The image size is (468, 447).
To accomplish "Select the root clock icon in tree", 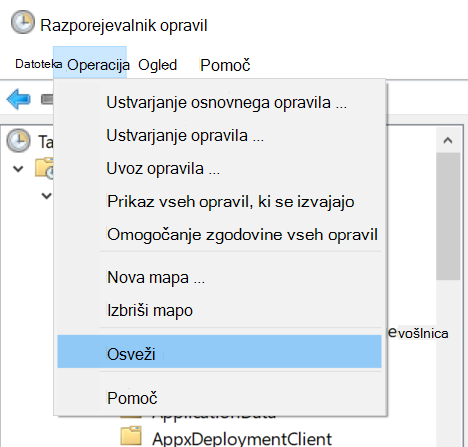I will 19,141.
